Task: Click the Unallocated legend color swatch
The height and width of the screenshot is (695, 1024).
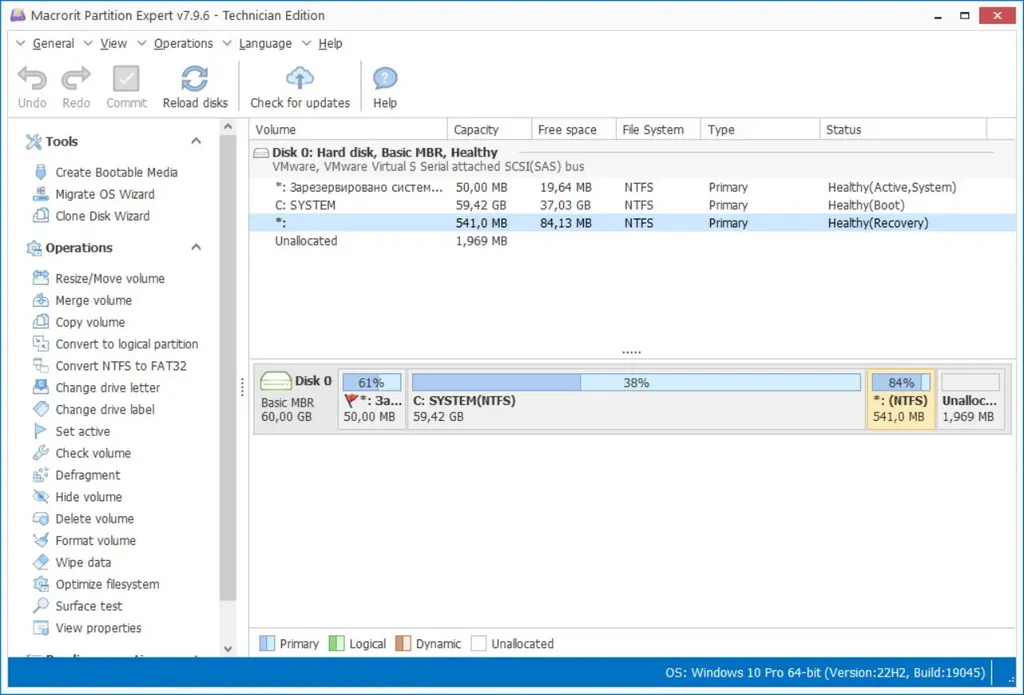Action: (x=479, y=643)
